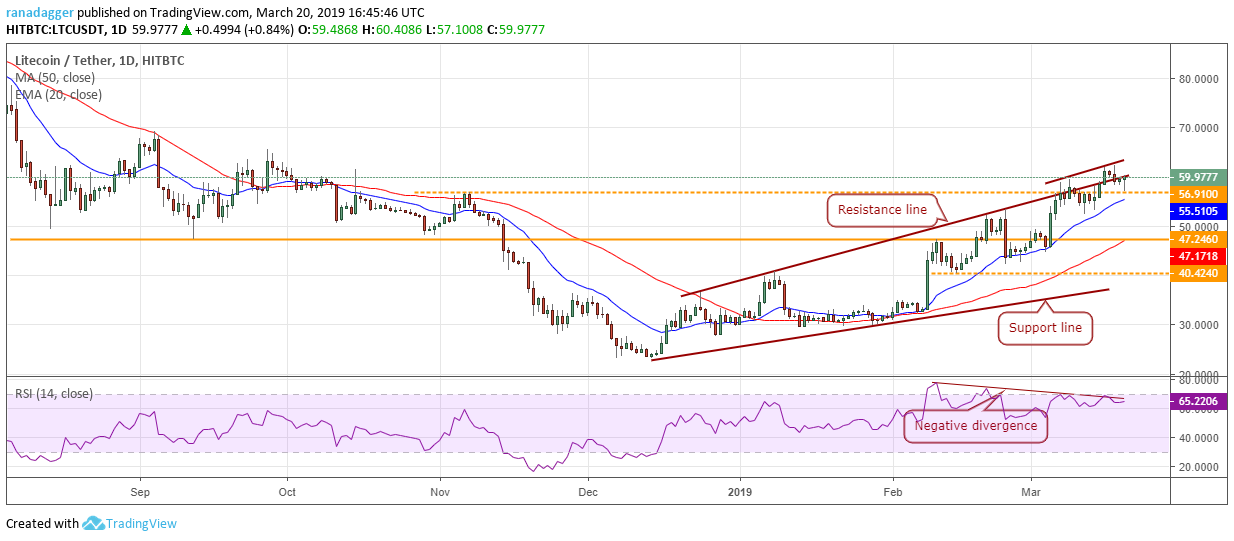Click the 70.0000 price axis tick

click(1199, 129)
